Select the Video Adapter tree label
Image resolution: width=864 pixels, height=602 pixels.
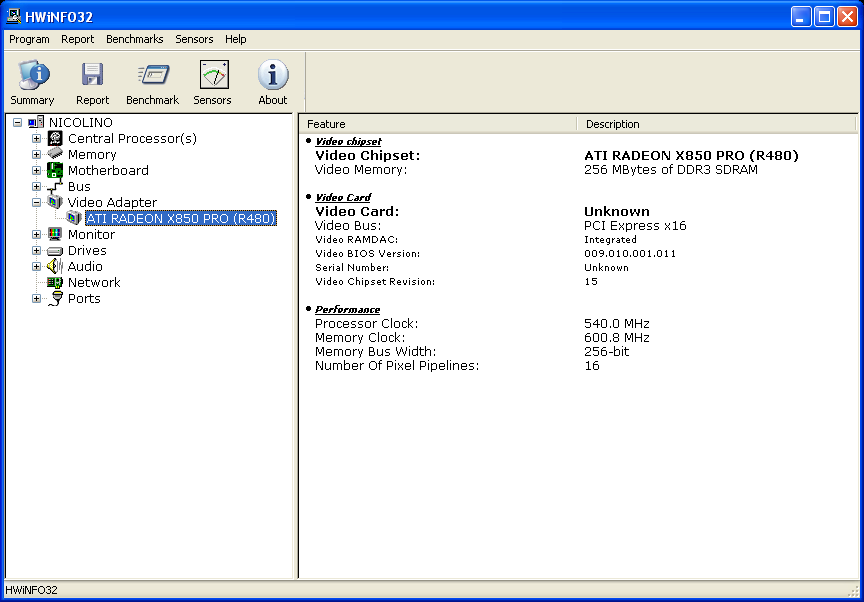[x=112, y=202]
